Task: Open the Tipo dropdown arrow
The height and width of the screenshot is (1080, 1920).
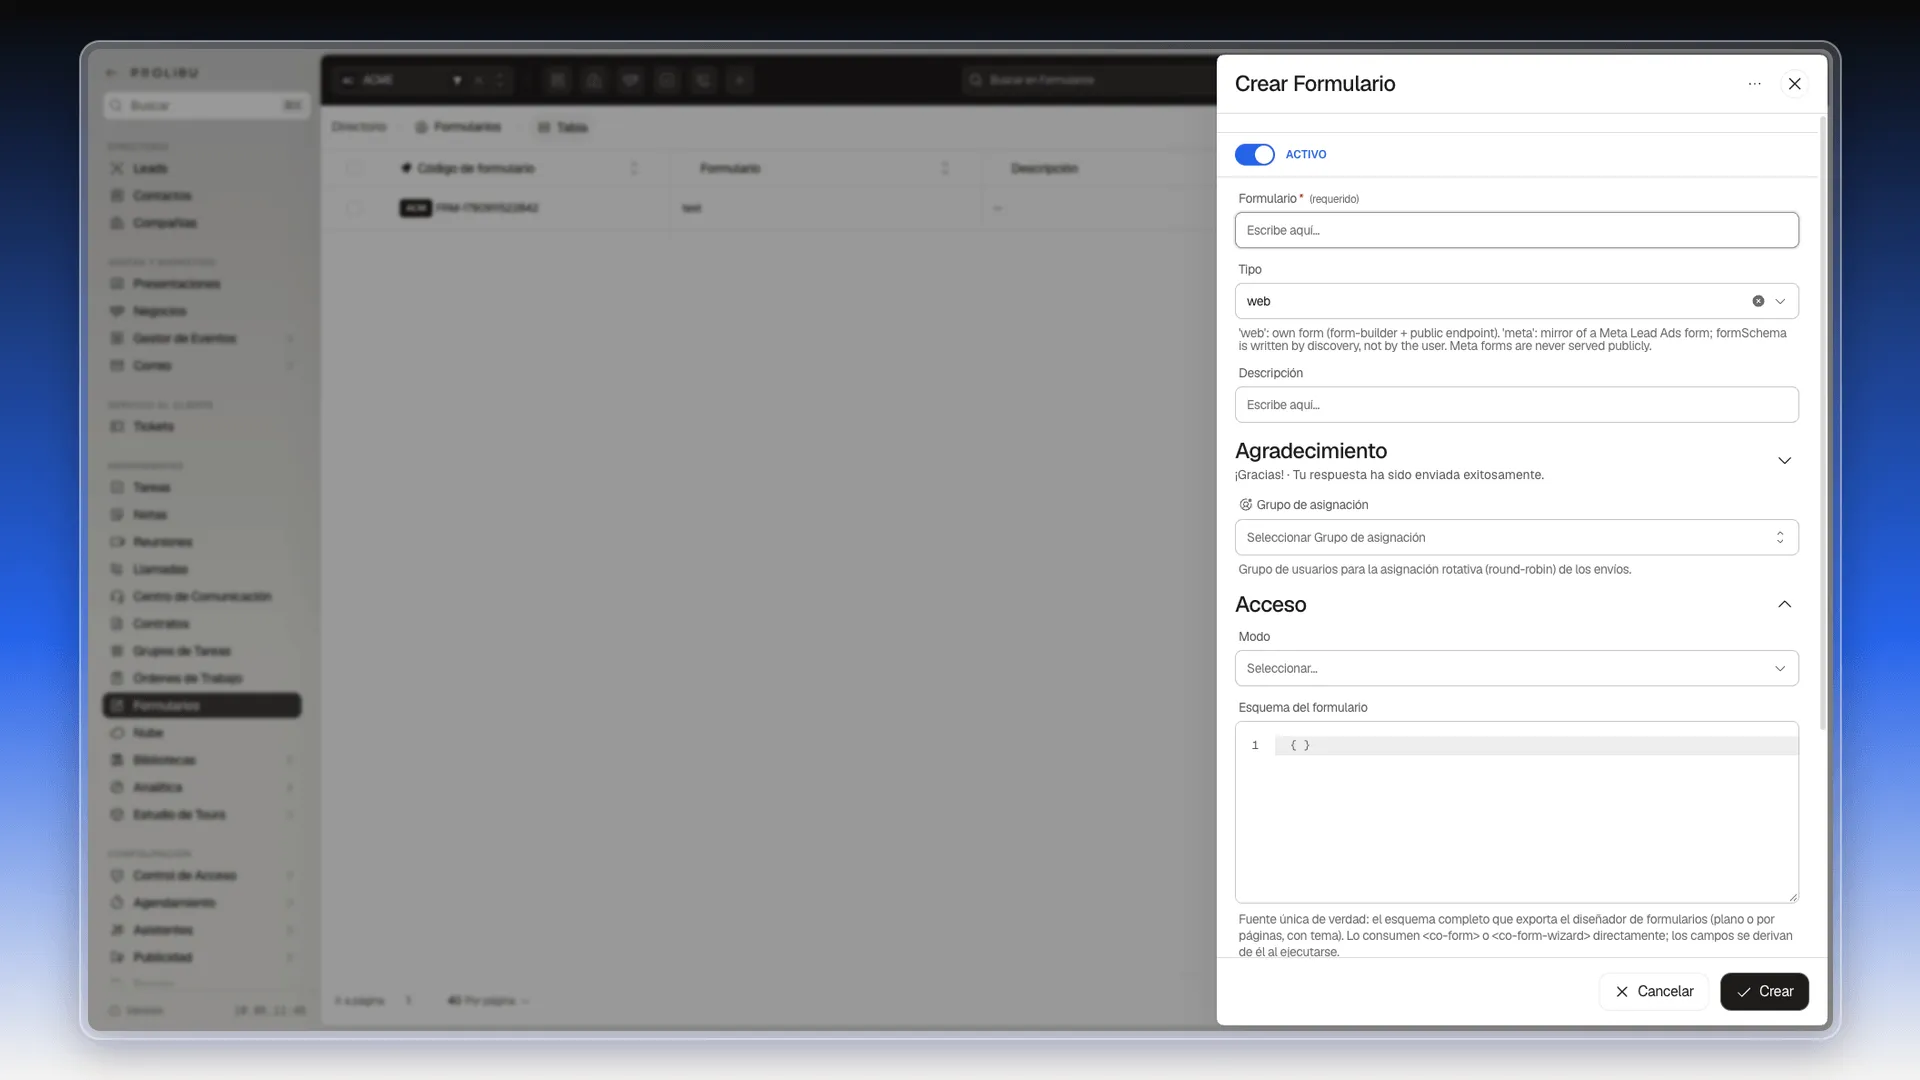Action: coord(1780,301)
